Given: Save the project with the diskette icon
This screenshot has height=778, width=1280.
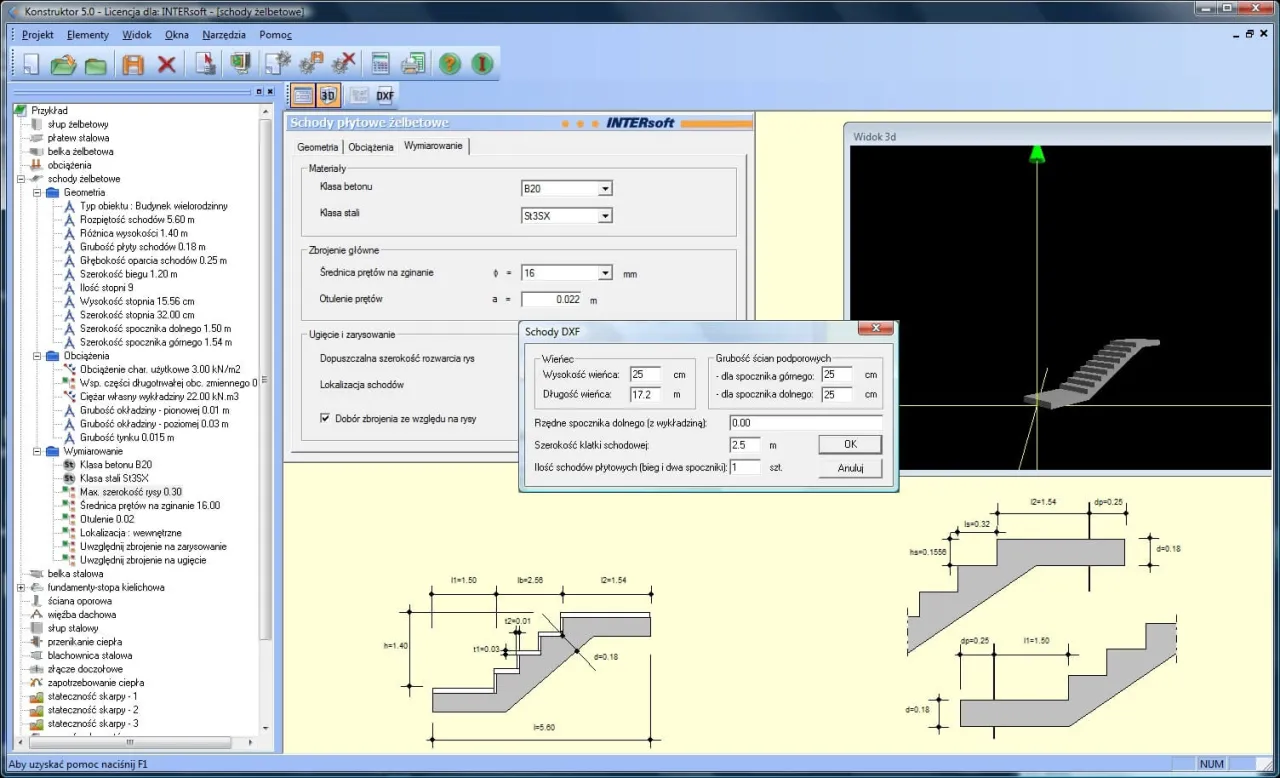Looking at the screenshot, I should point(134,63).
